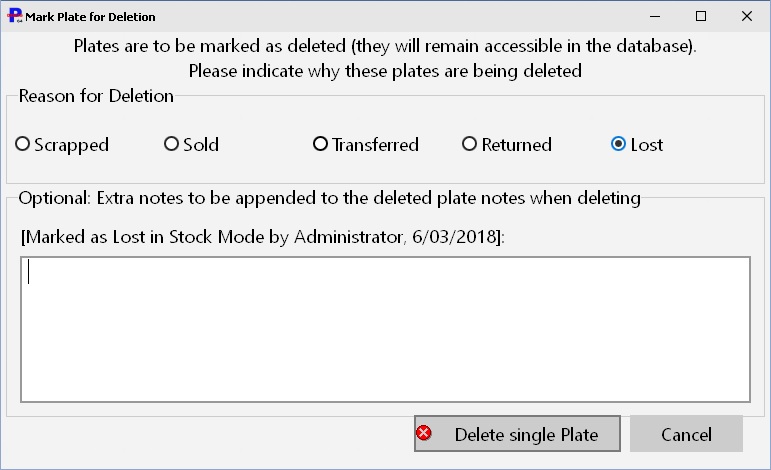This screenshot has width=771, height=470.
Task: Click the Delete single Plate button
Action: pos(517,434)
